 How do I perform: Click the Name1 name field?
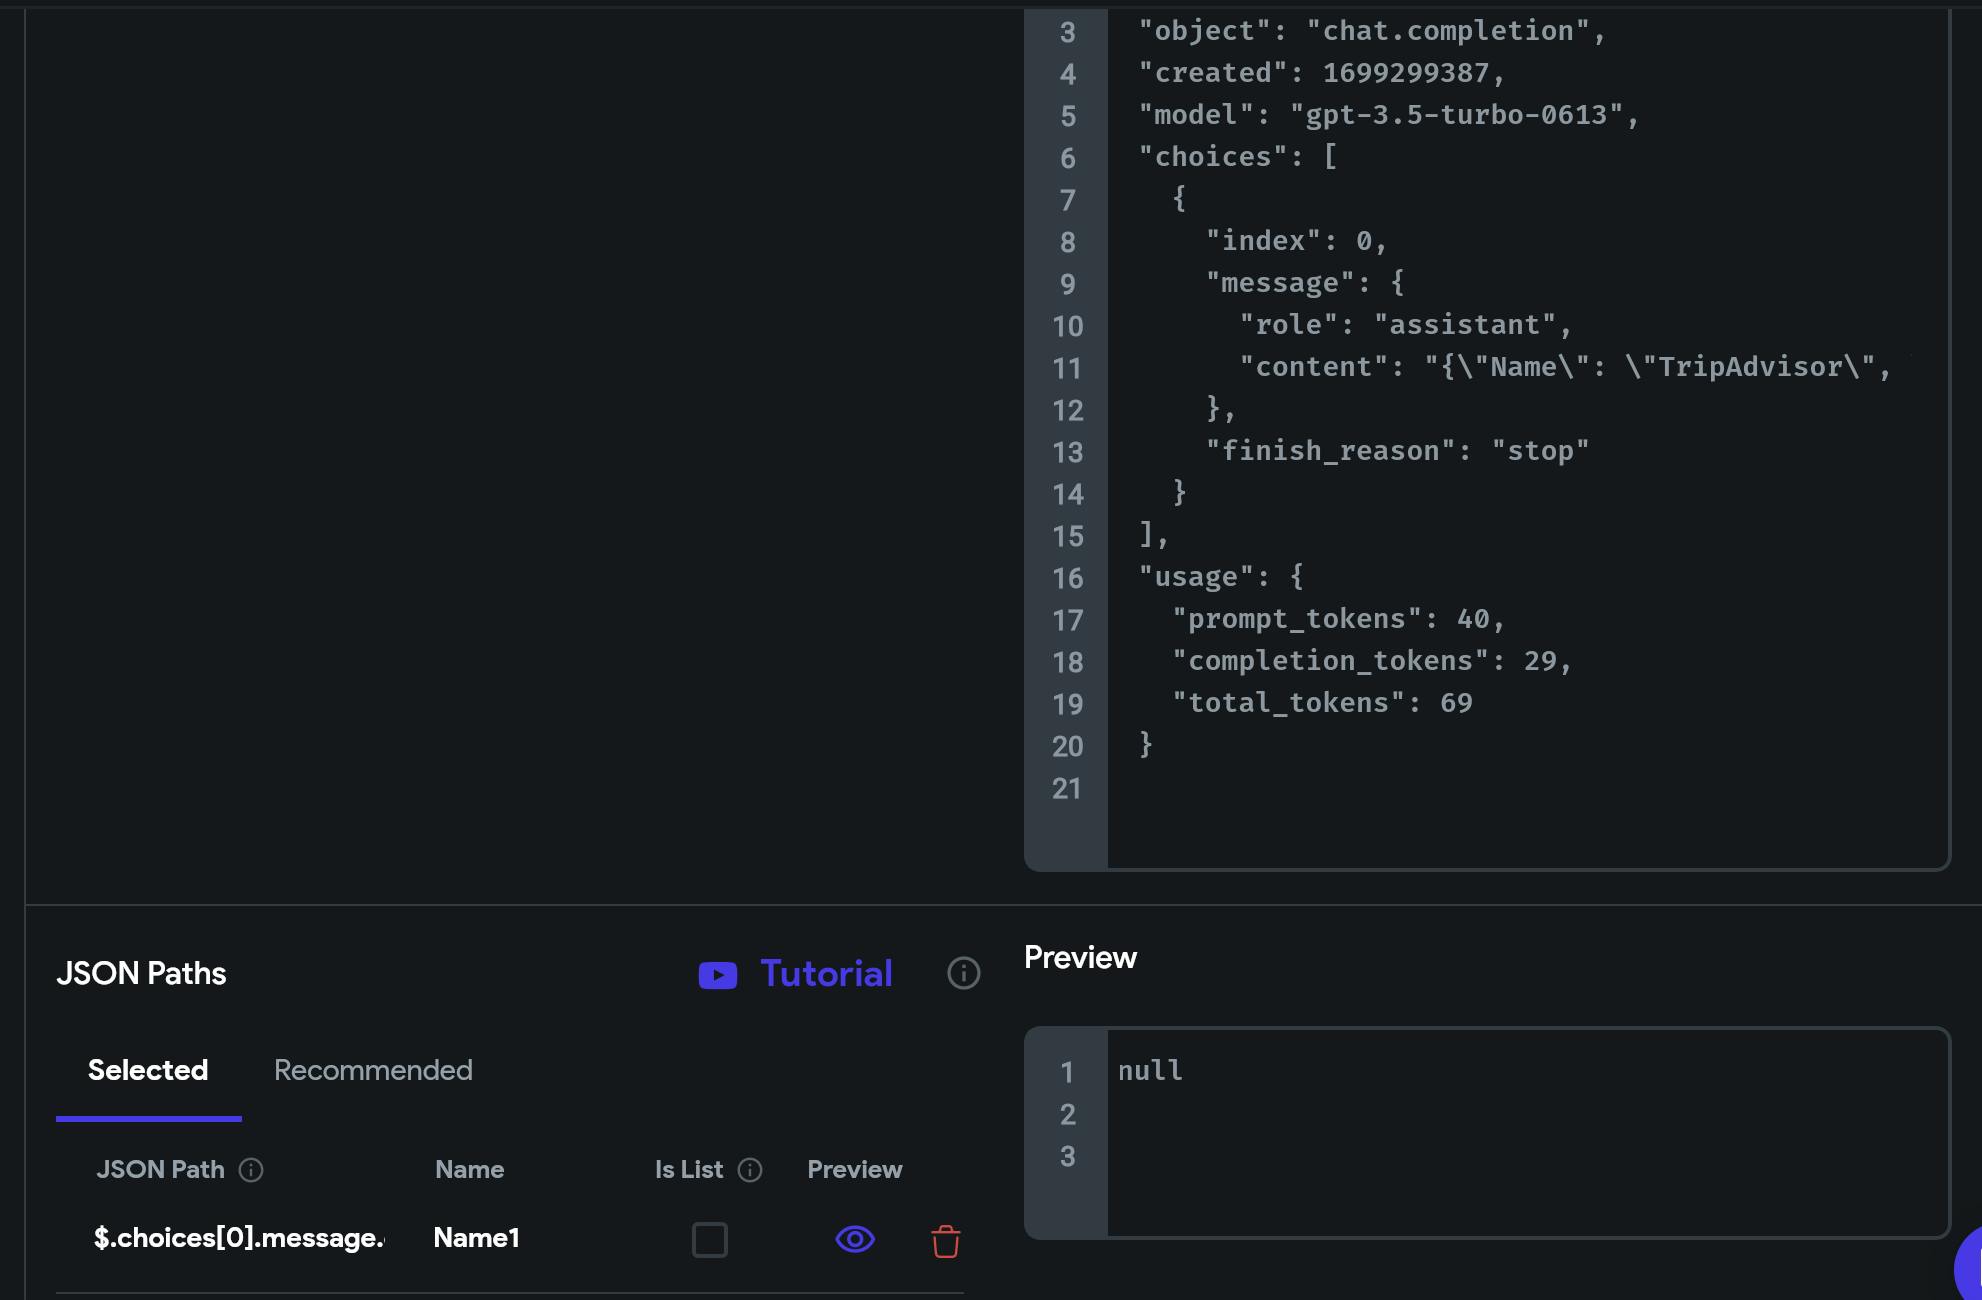[477, 1238]
